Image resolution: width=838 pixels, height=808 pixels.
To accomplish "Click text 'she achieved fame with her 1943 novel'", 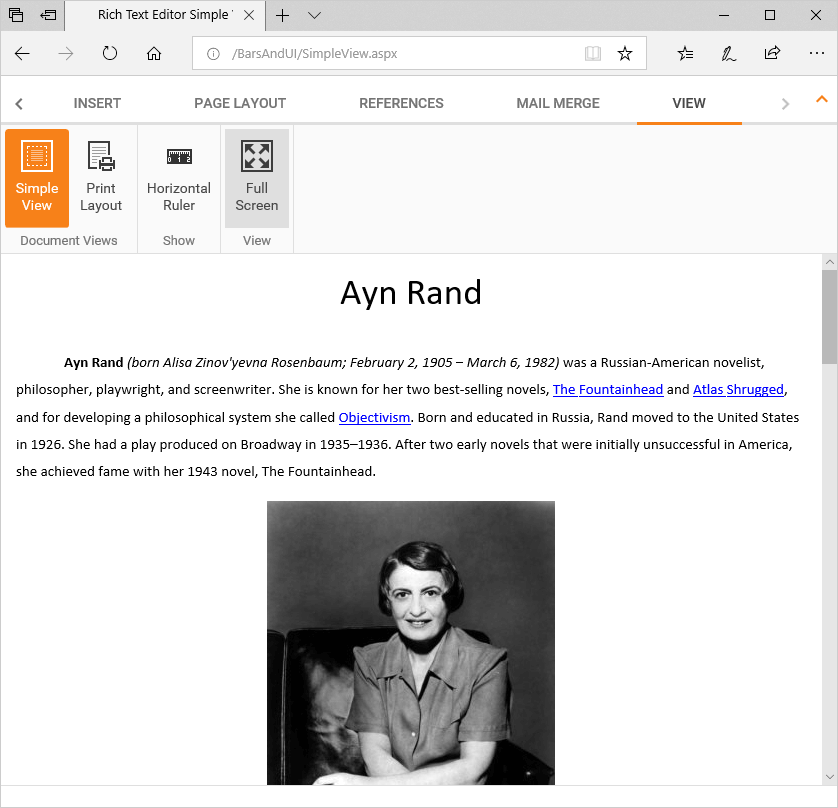I will point(136,472).
